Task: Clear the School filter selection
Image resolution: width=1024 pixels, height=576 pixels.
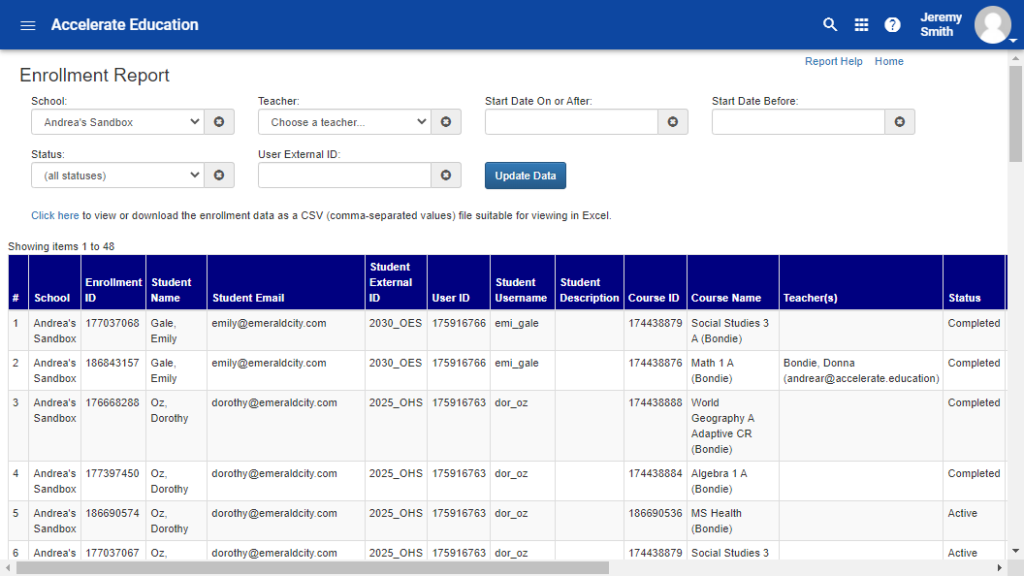Action: click(x=219, y=122)
